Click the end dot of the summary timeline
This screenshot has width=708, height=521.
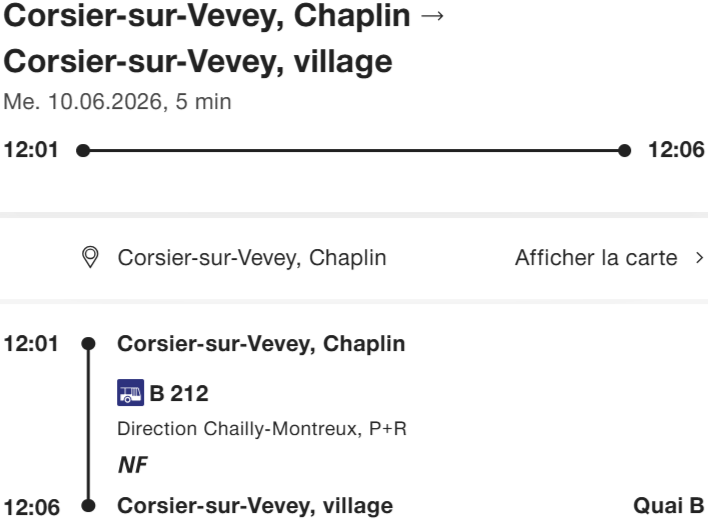[x=625, y=151]
